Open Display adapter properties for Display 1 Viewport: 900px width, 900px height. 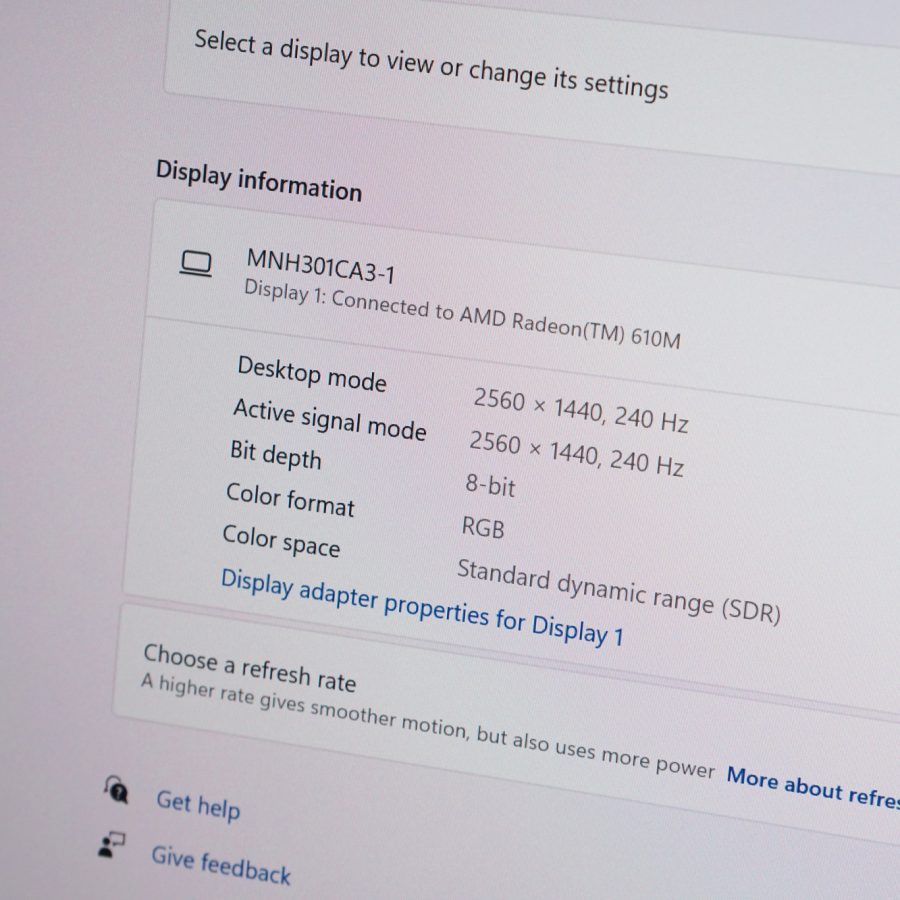coord(422,607)
